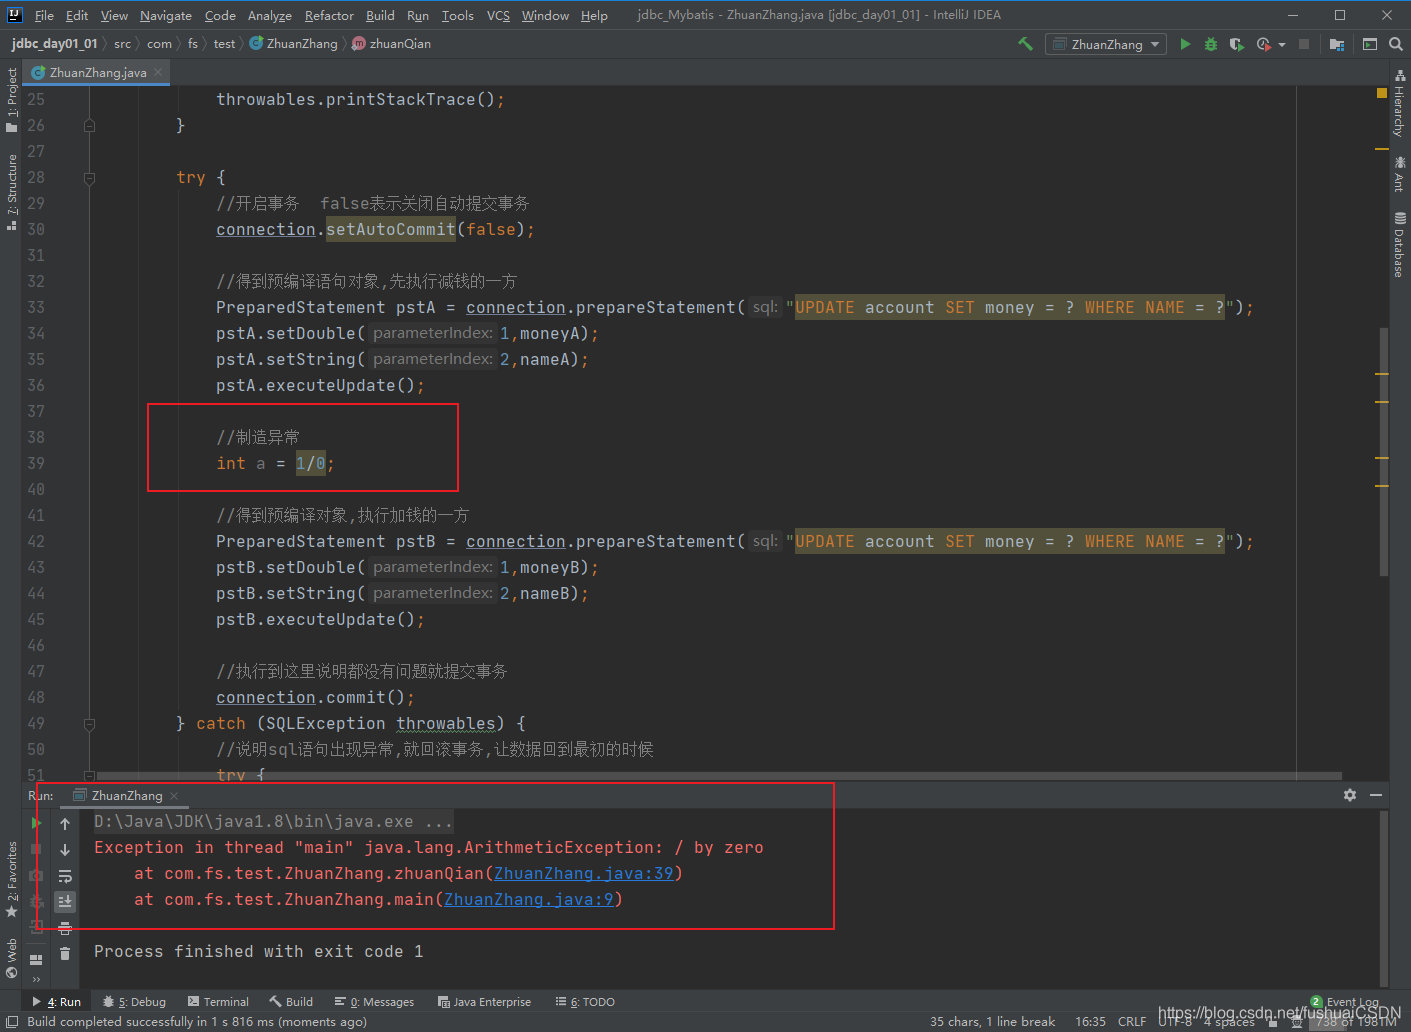Screen dimensions: 1411x1032
Task: Select the ZhuanZhang.java editor tab
Action: [x=97, y=72]
